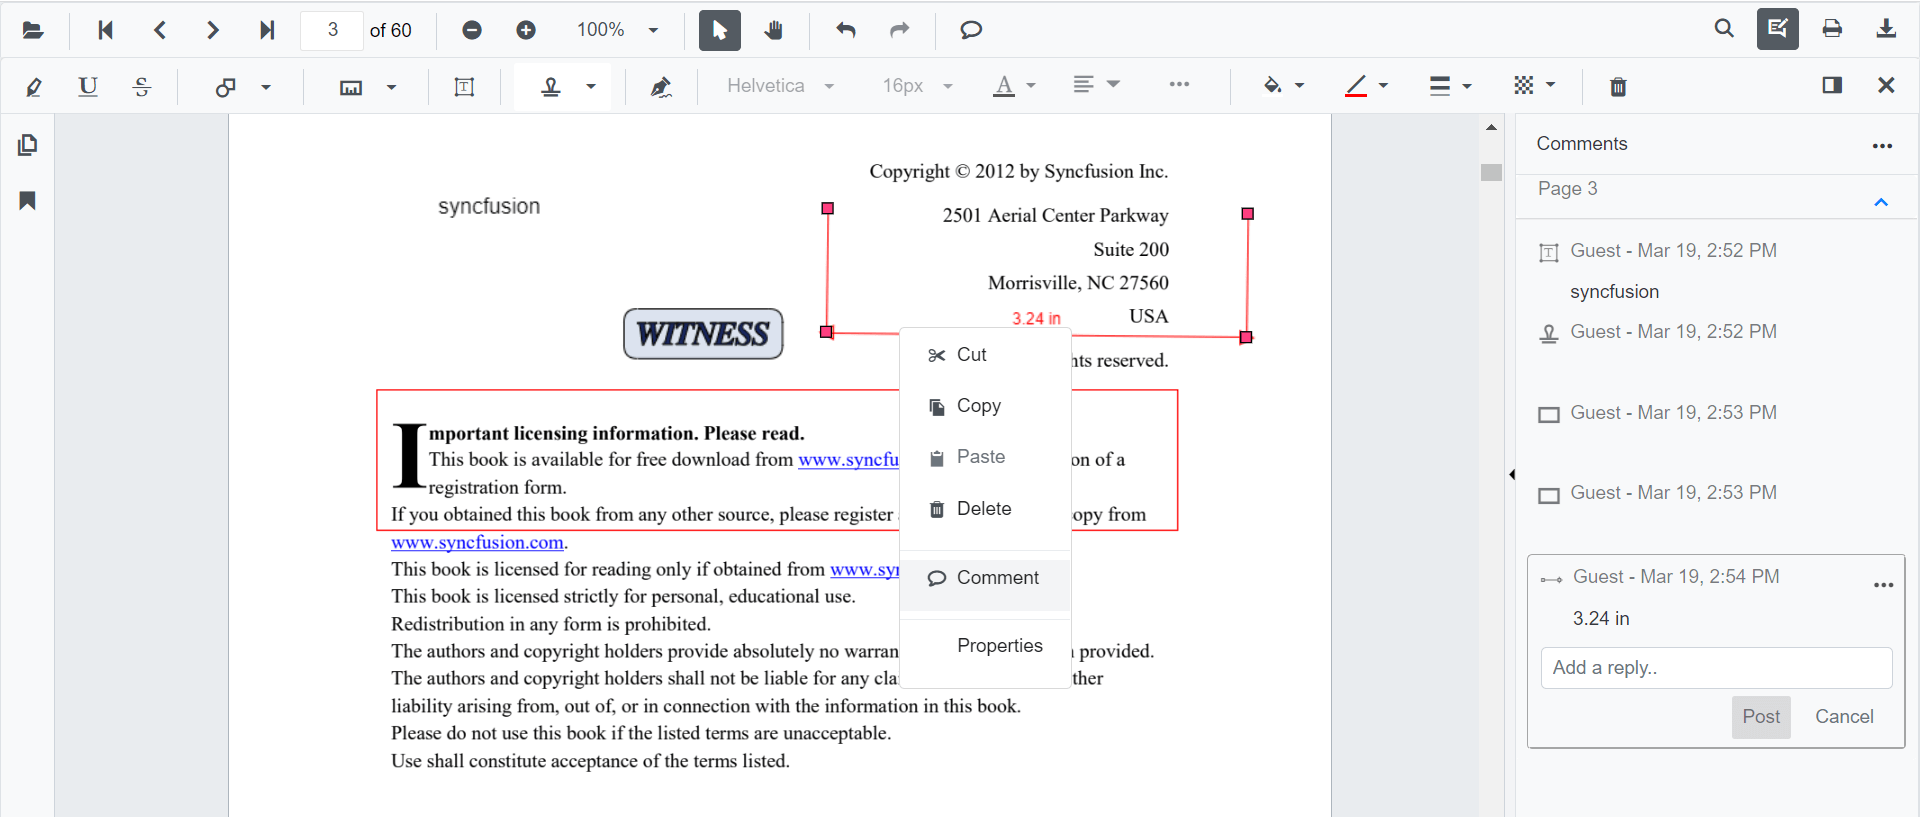Viewport: 1920px width, 817px height.
Task: Open the Comments panel more options menu
Action: 1882,146
